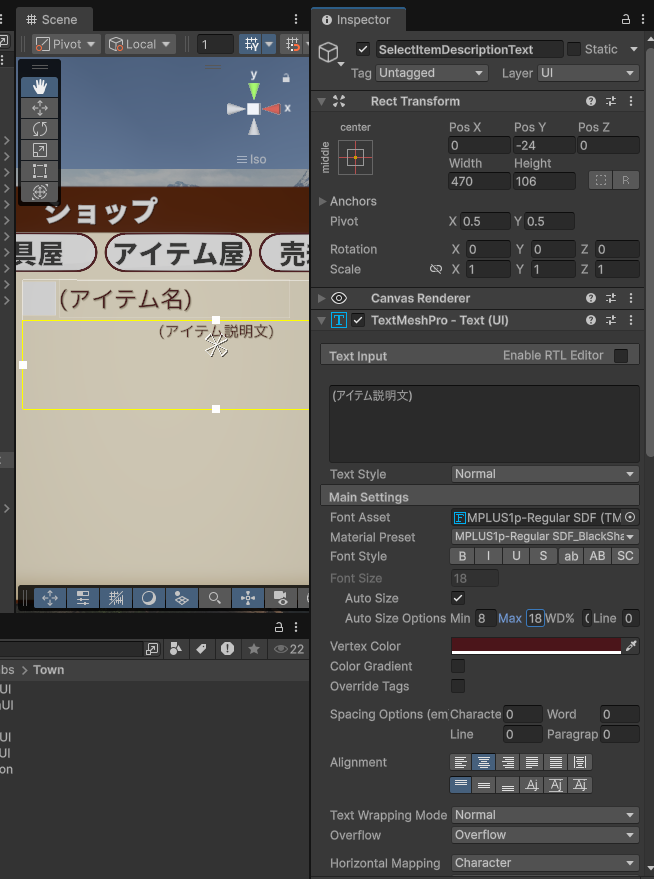This screenshot has height=879, width=654.
Task: Toggle the Static checkbox
Action: (573, 49)
